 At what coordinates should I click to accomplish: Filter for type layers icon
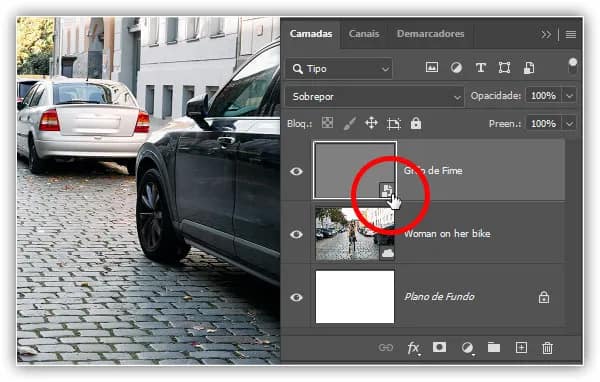pos(481,68)
